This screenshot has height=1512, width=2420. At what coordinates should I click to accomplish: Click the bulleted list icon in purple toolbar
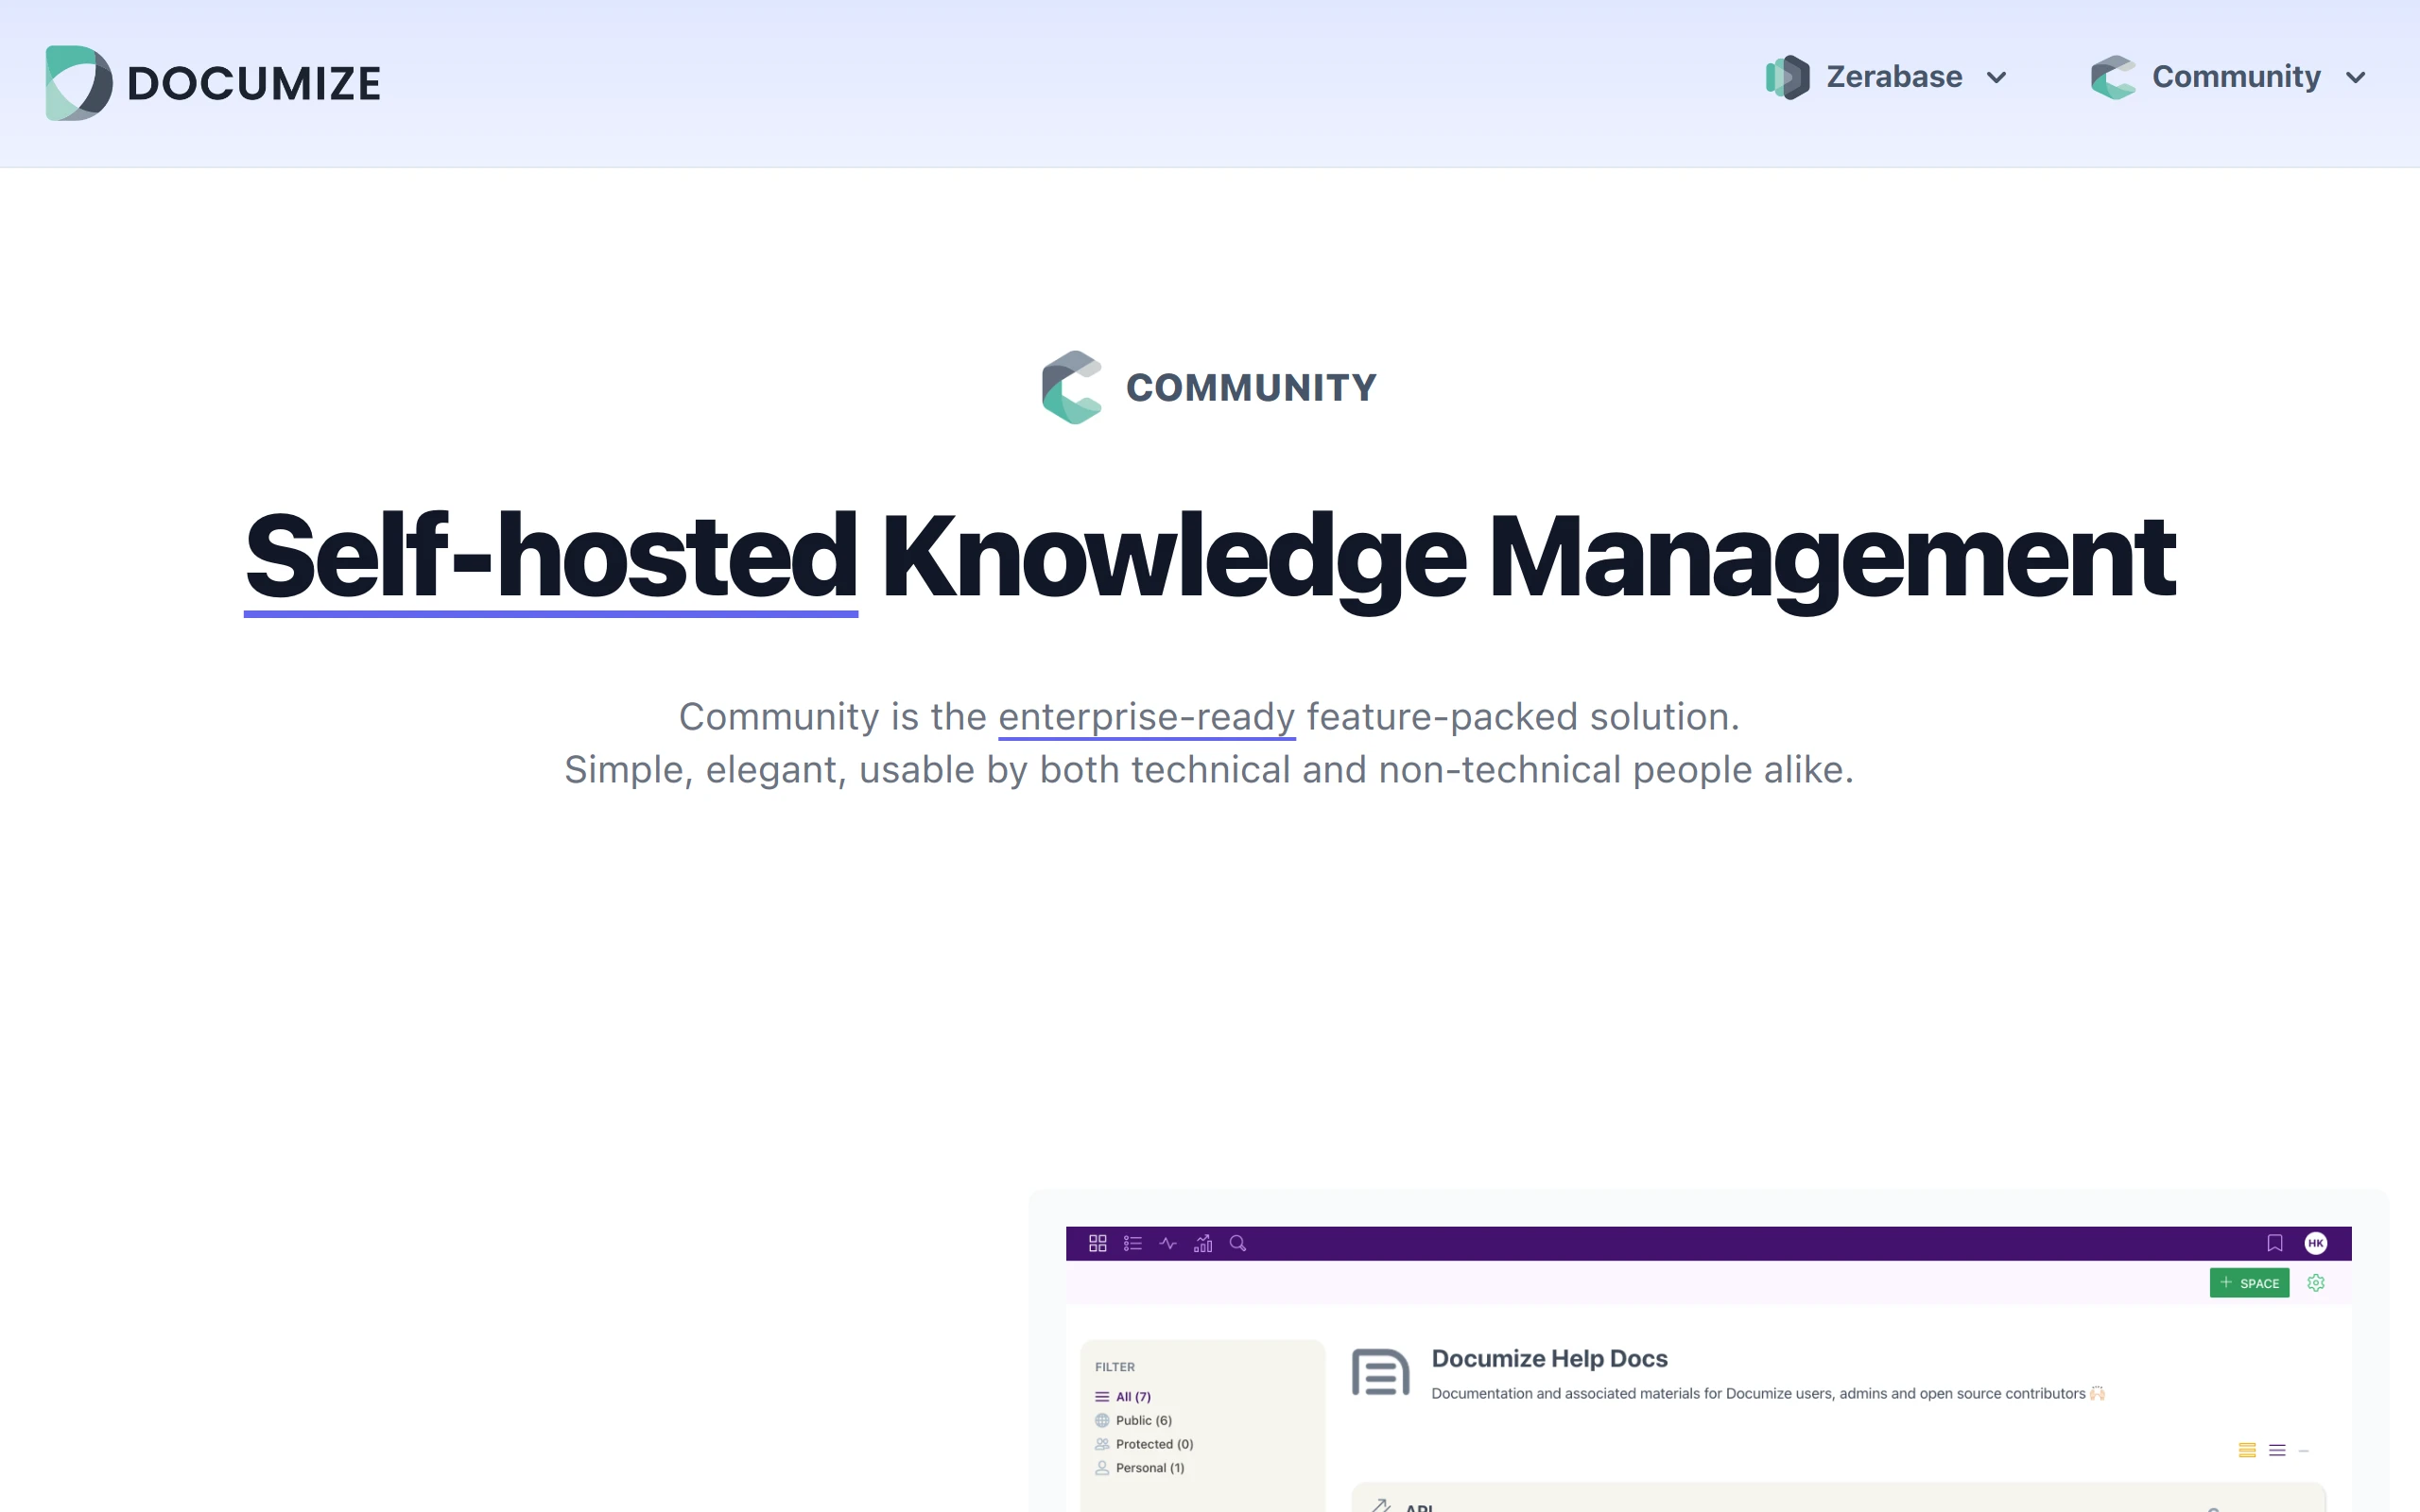(1132, 1243)
